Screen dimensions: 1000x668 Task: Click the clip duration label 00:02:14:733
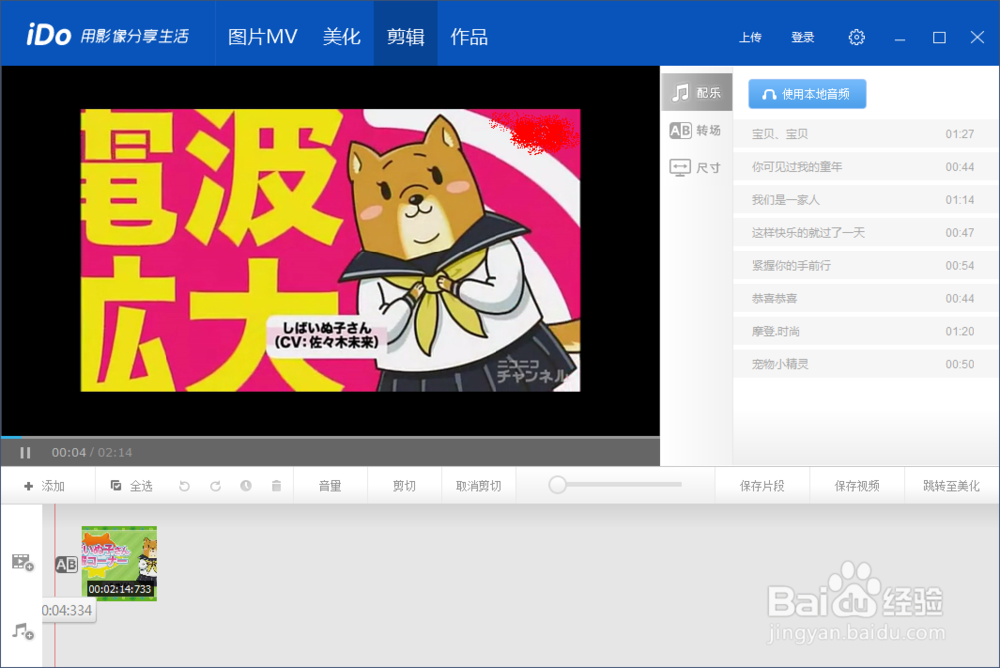pyautogui.click(x=120, y=589)
